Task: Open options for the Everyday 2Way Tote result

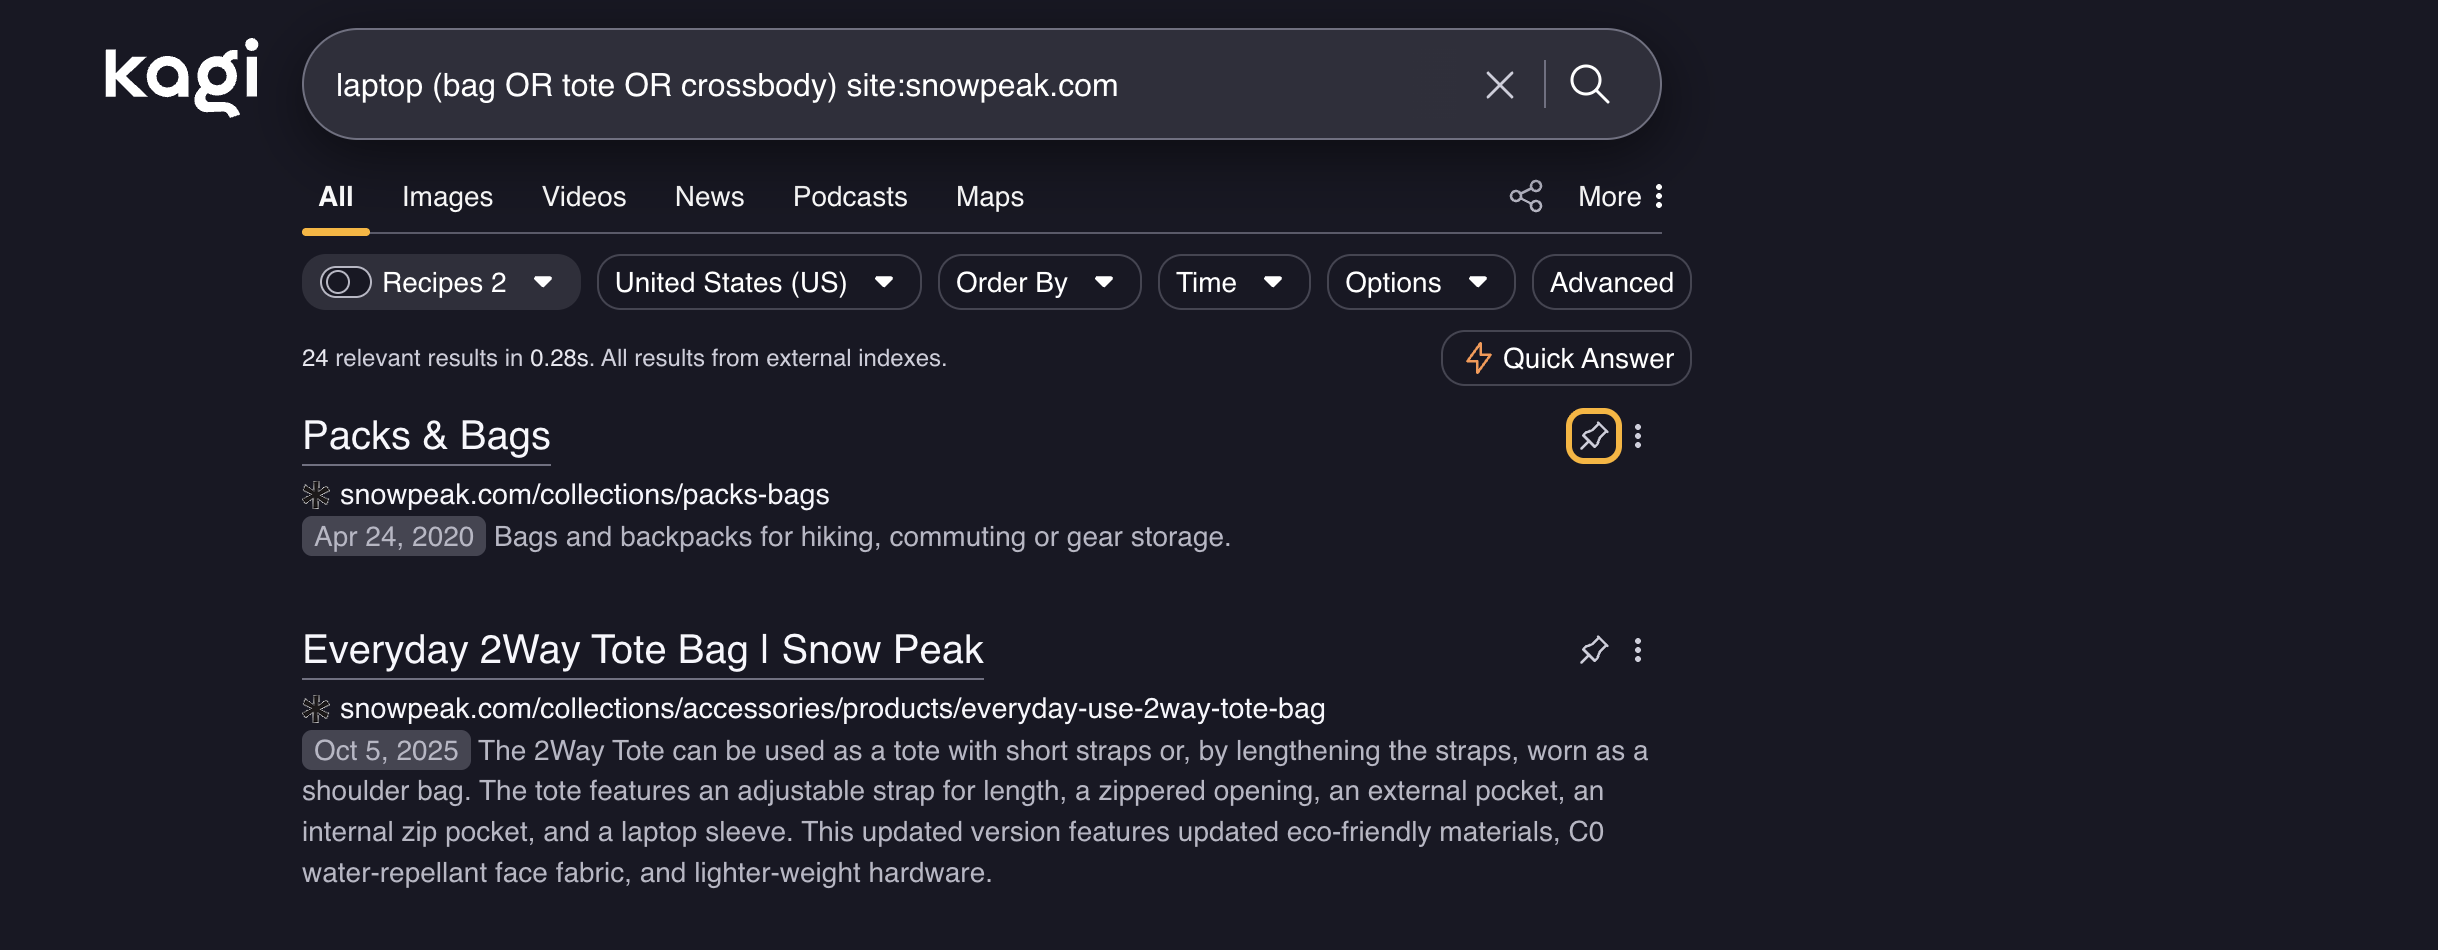Action: [x=1638, y=650]
